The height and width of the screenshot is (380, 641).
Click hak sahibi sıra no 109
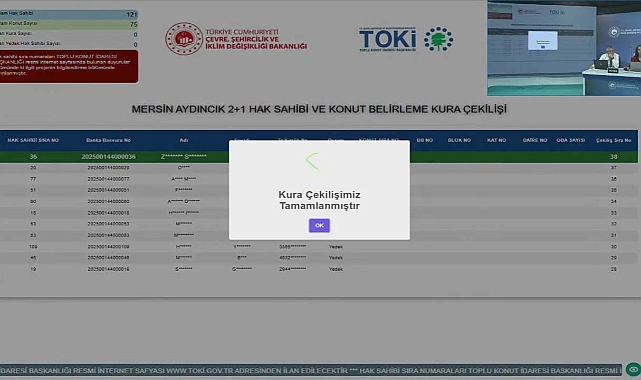click(x=33, y=247)
